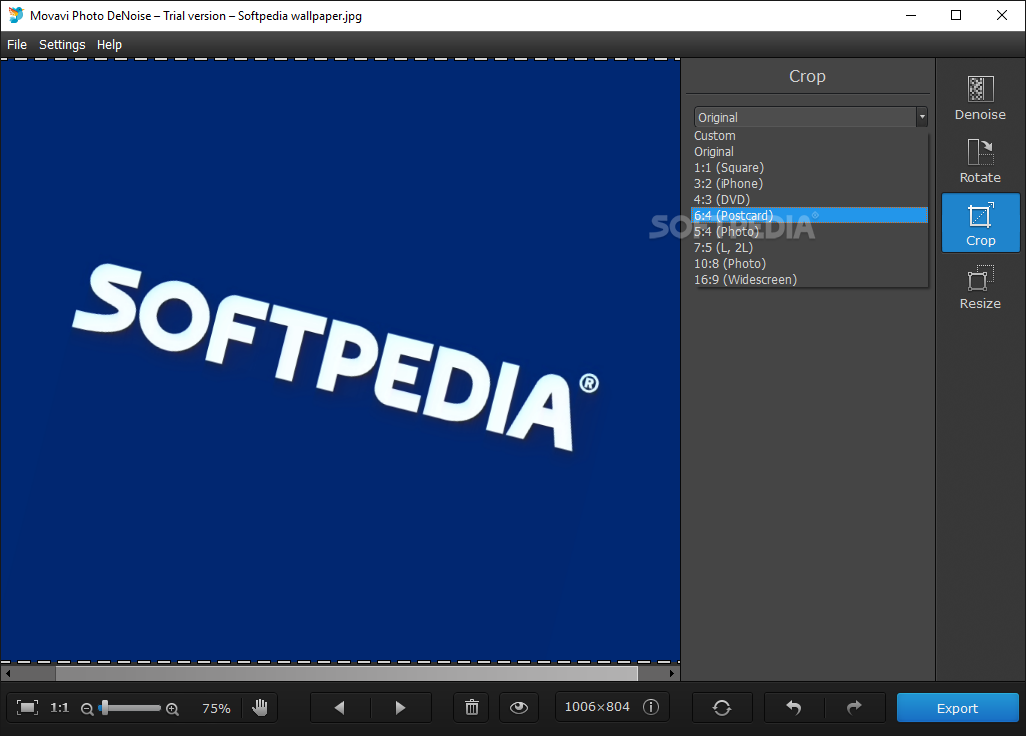The image size is (1026, 736).
Task: Open the Rotate tool
Action: click(x=980, y=160)
